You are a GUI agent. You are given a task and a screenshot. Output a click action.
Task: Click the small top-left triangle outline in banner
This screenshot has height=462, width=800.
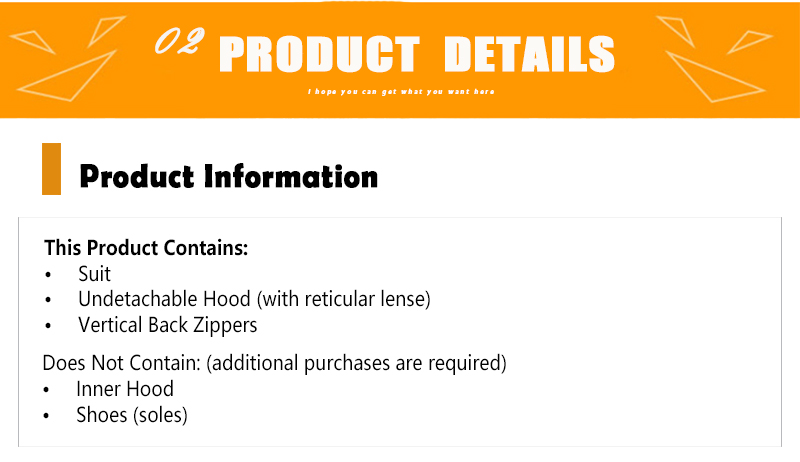105,31
